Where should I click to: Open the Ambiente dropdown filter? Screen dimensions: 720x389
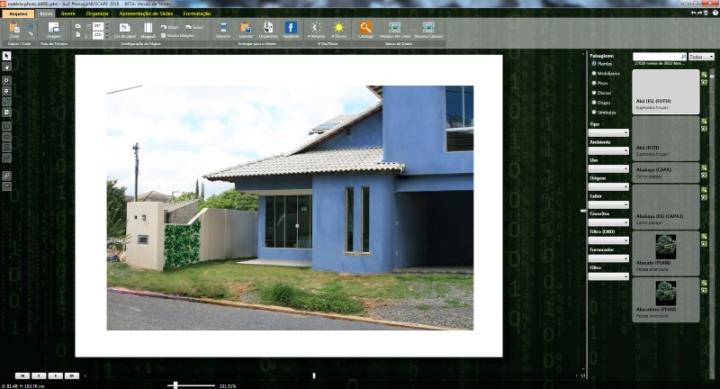[608, 151]
